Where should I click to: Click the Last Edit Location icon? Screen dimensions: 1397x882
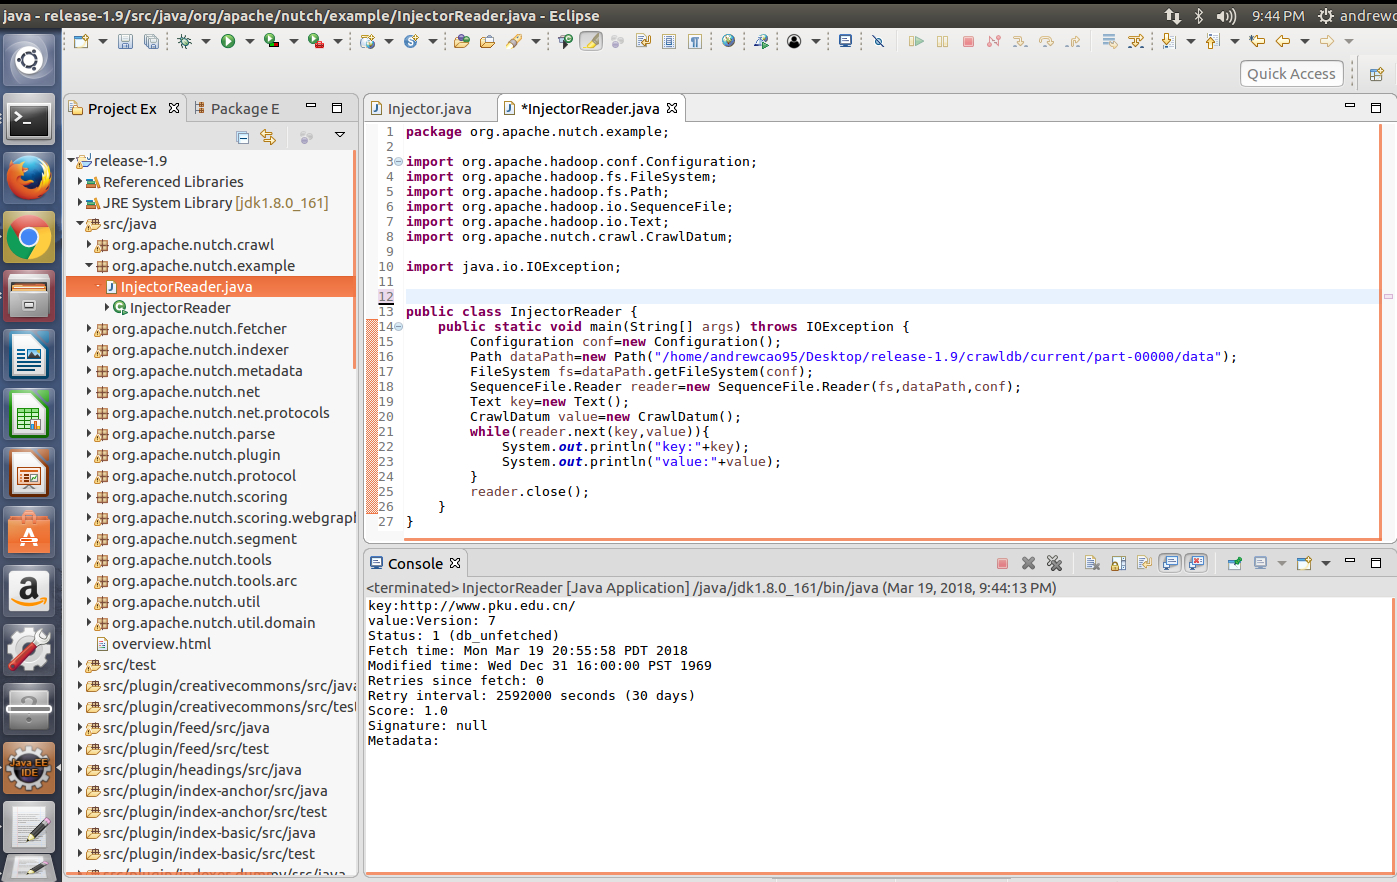coord(1257,41)
